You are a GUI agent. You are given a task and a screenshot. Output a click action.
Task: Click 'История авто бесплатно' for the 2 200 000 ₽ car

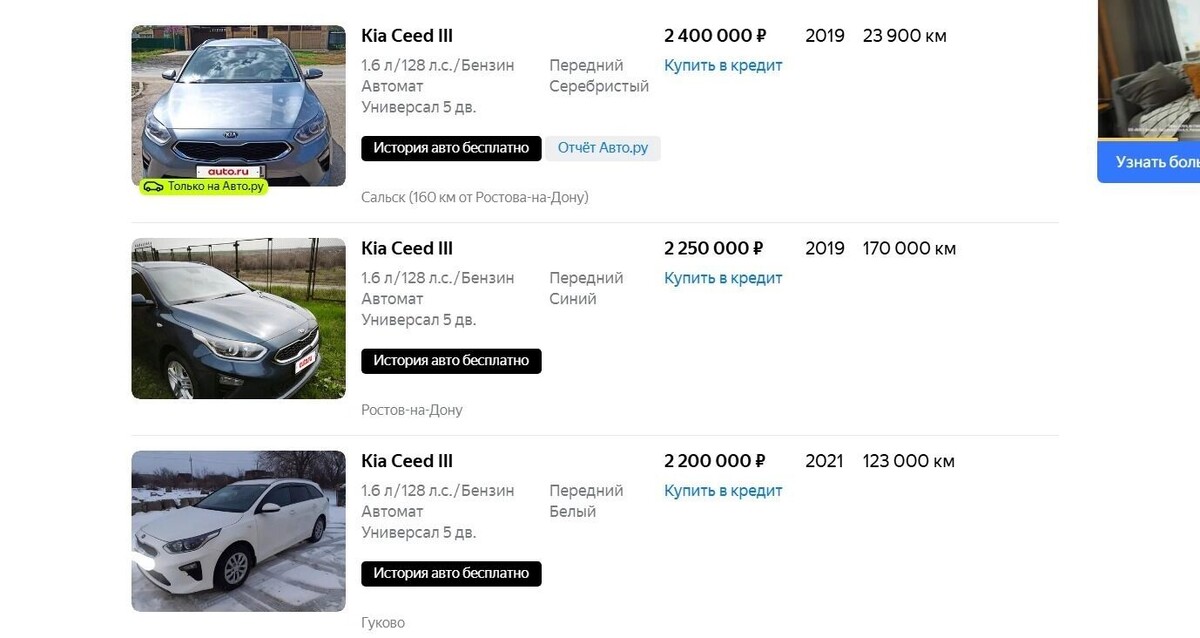point(451,574)
